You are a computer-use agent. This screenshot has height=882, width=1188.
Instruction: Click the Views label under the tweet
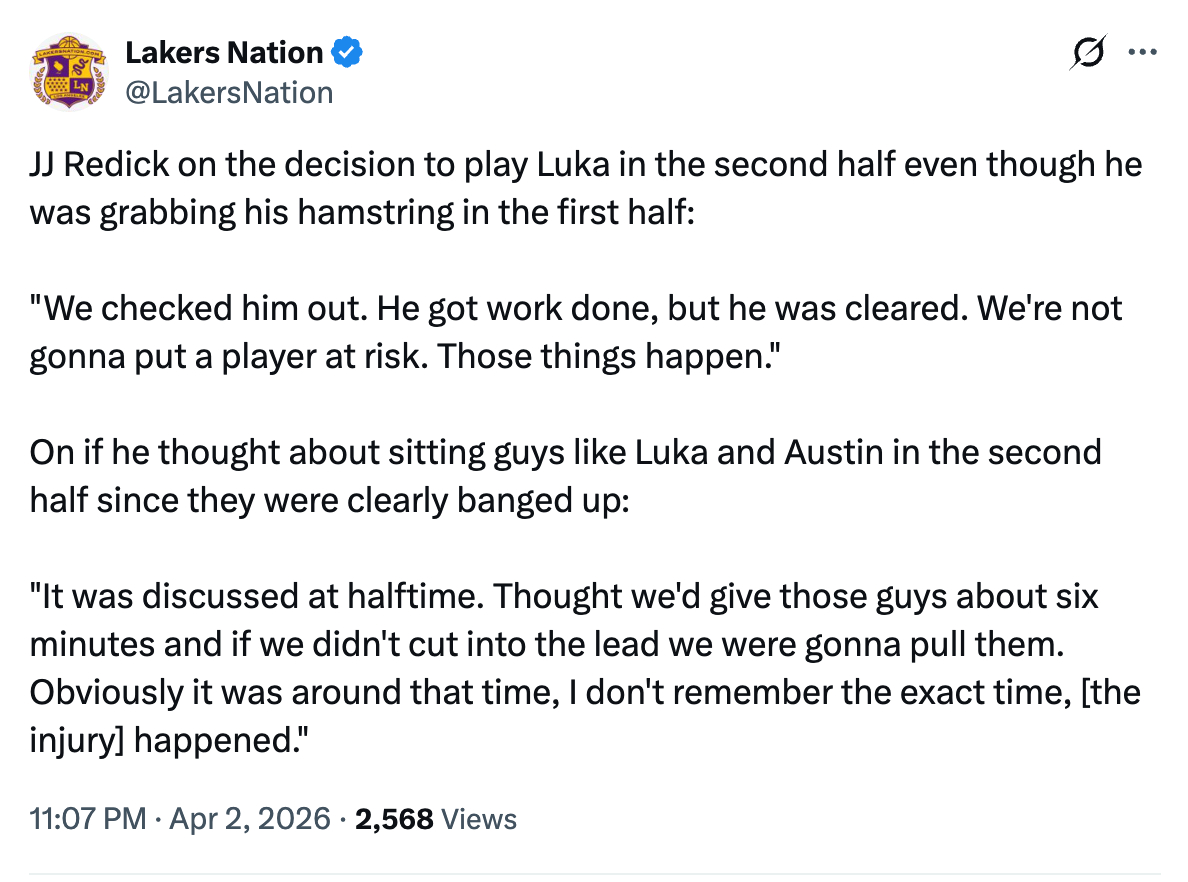tap(479, 820)
